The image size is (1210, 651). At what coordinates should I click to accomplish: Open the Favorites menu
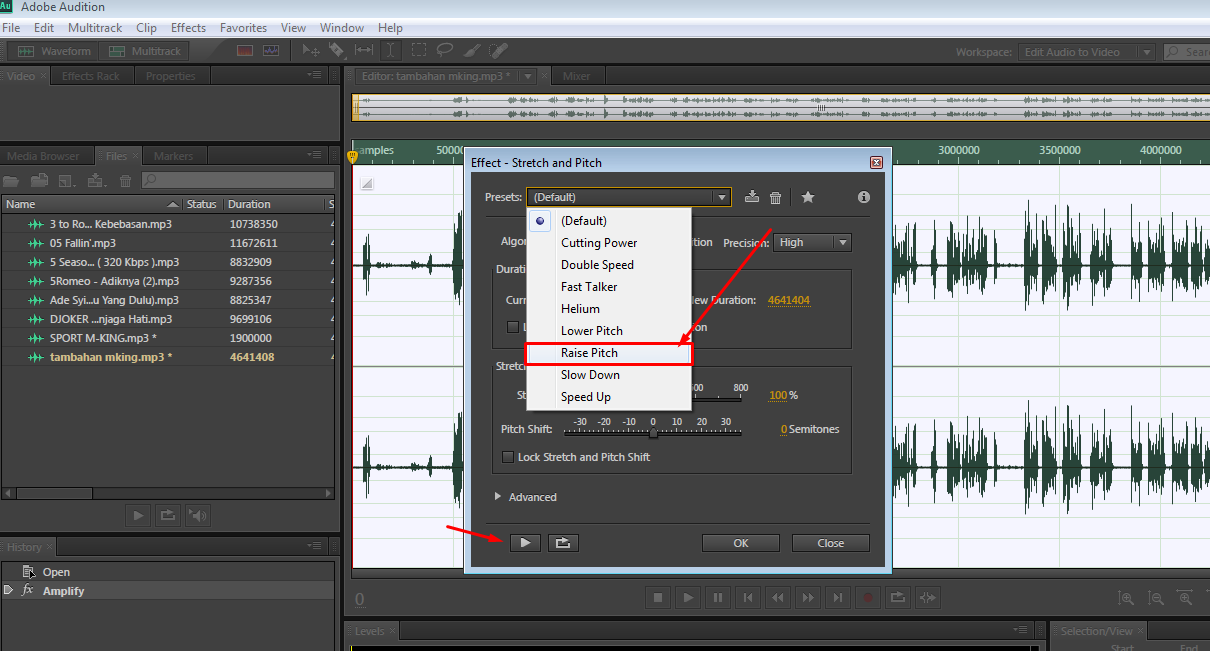[x=243, y=28]
